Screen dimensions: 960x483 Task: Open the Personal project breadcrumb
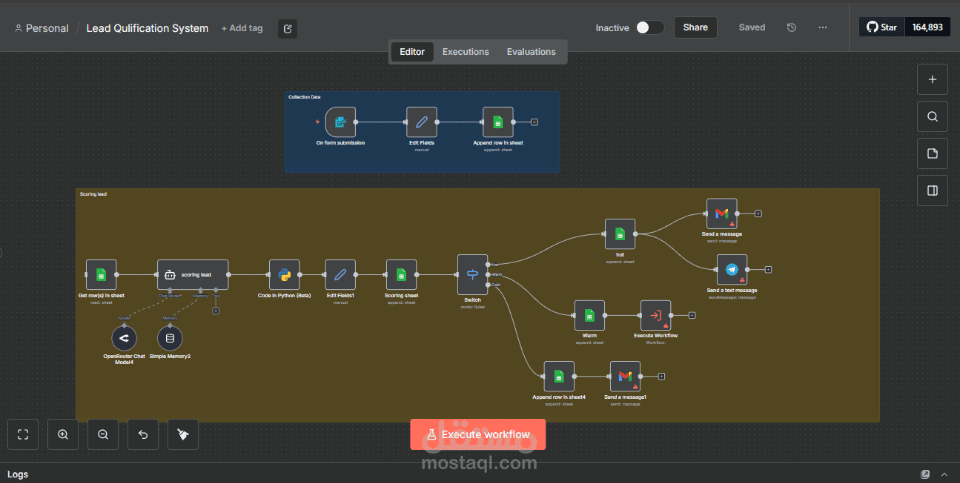click(x=42, y=28)
